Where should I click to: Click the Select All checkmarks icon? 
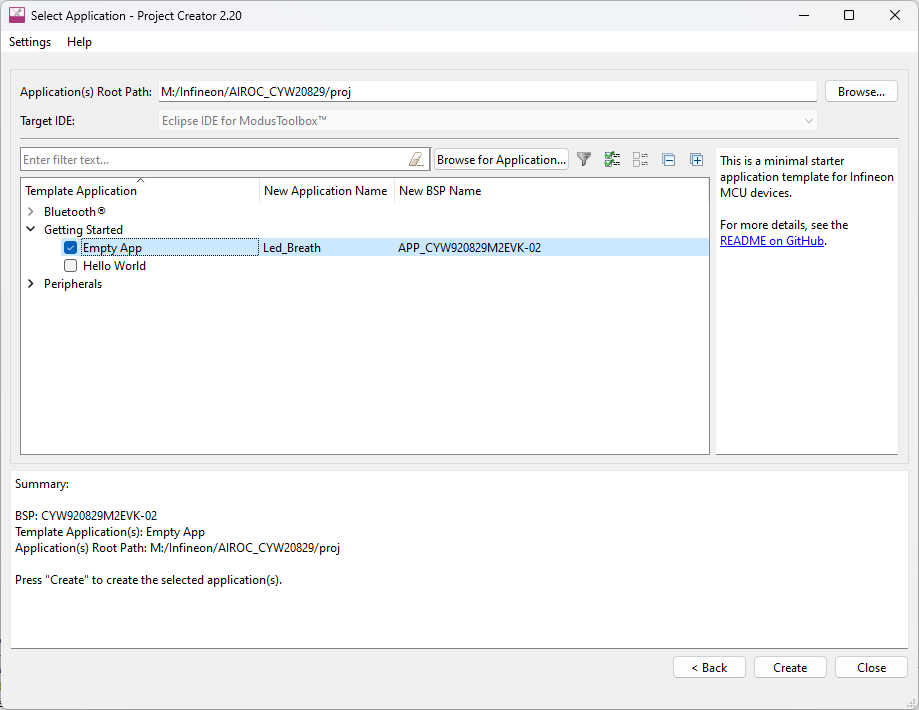coord(612,159)
